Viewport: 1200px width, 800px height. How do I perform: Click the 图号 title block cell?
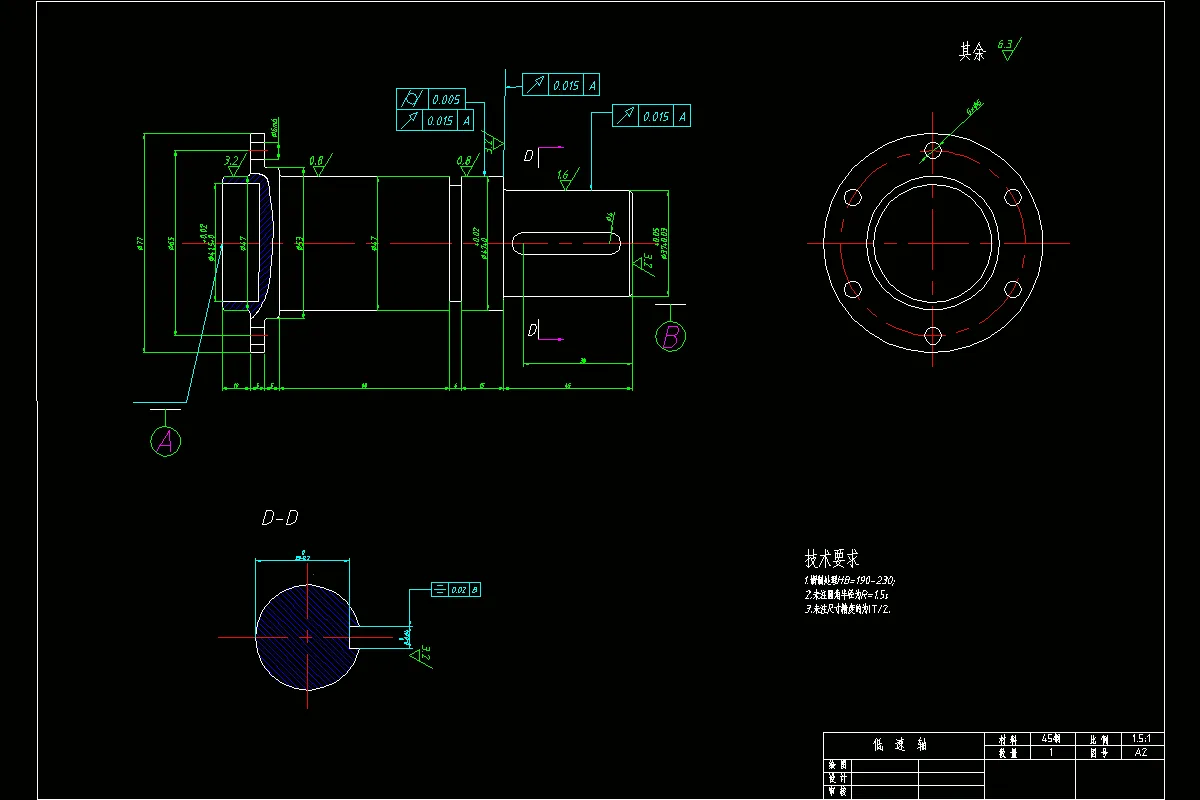click(1098, 752)
